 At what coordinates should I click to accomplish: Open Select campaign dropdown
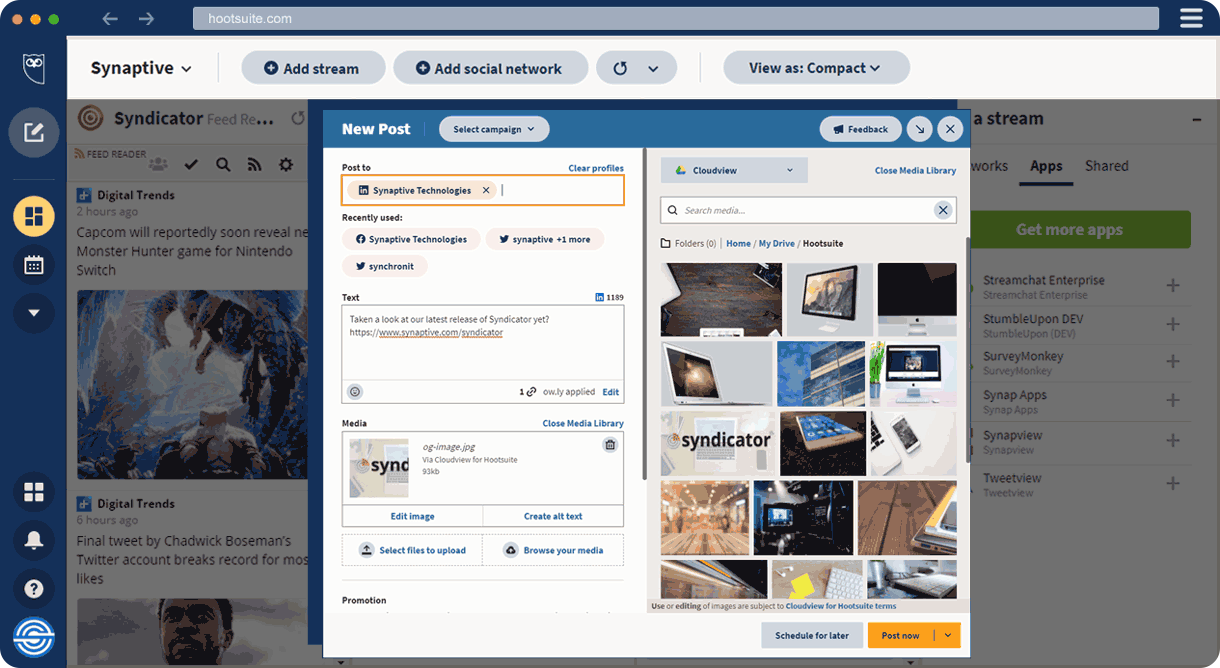(494, 129)
